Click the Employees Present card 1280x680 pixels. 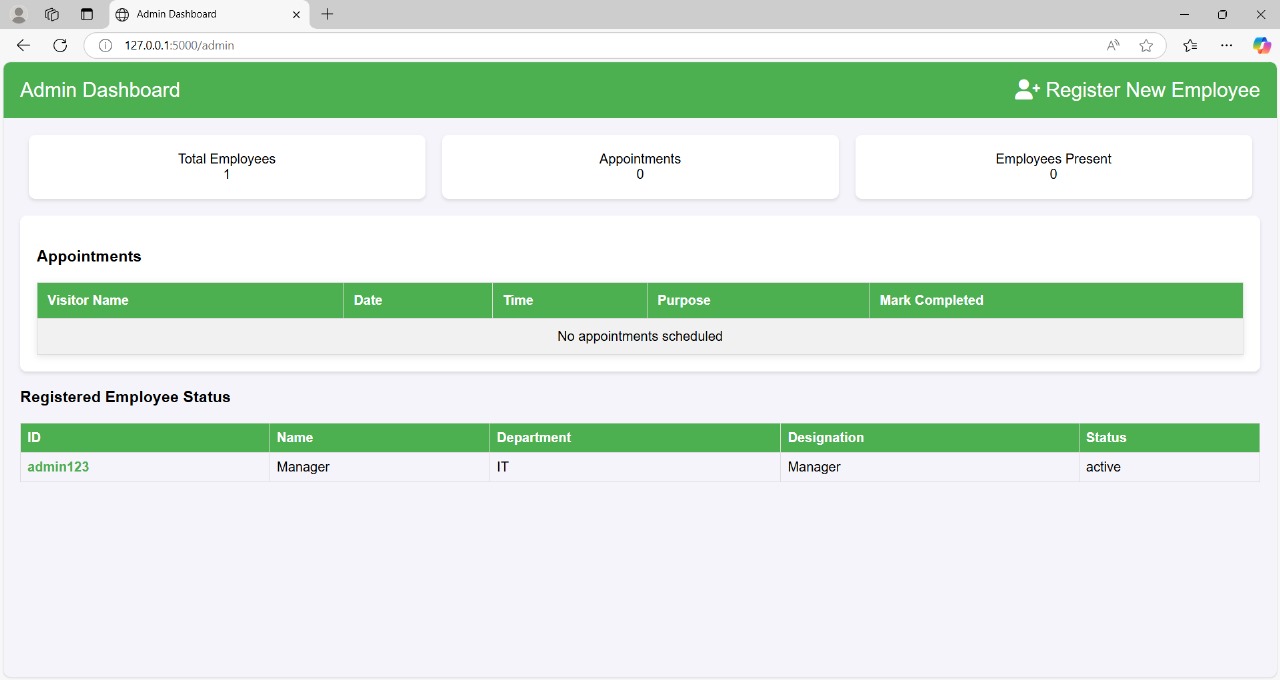[x=1053, y=166]
